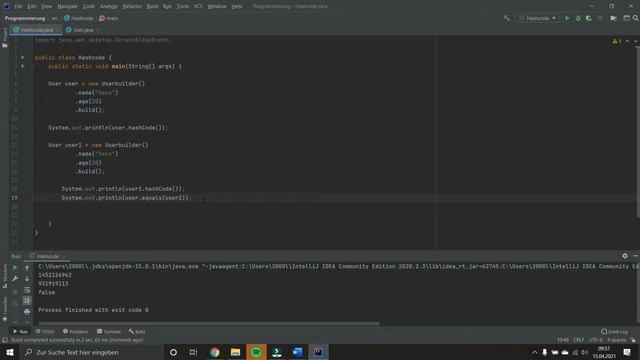Open the Build menu
The image size is (640, 360).
click(152, 7)
